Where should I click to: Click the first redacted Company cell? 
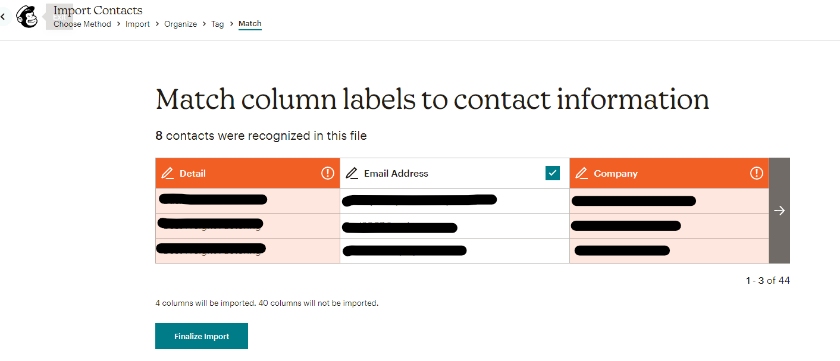click(669, 201)
